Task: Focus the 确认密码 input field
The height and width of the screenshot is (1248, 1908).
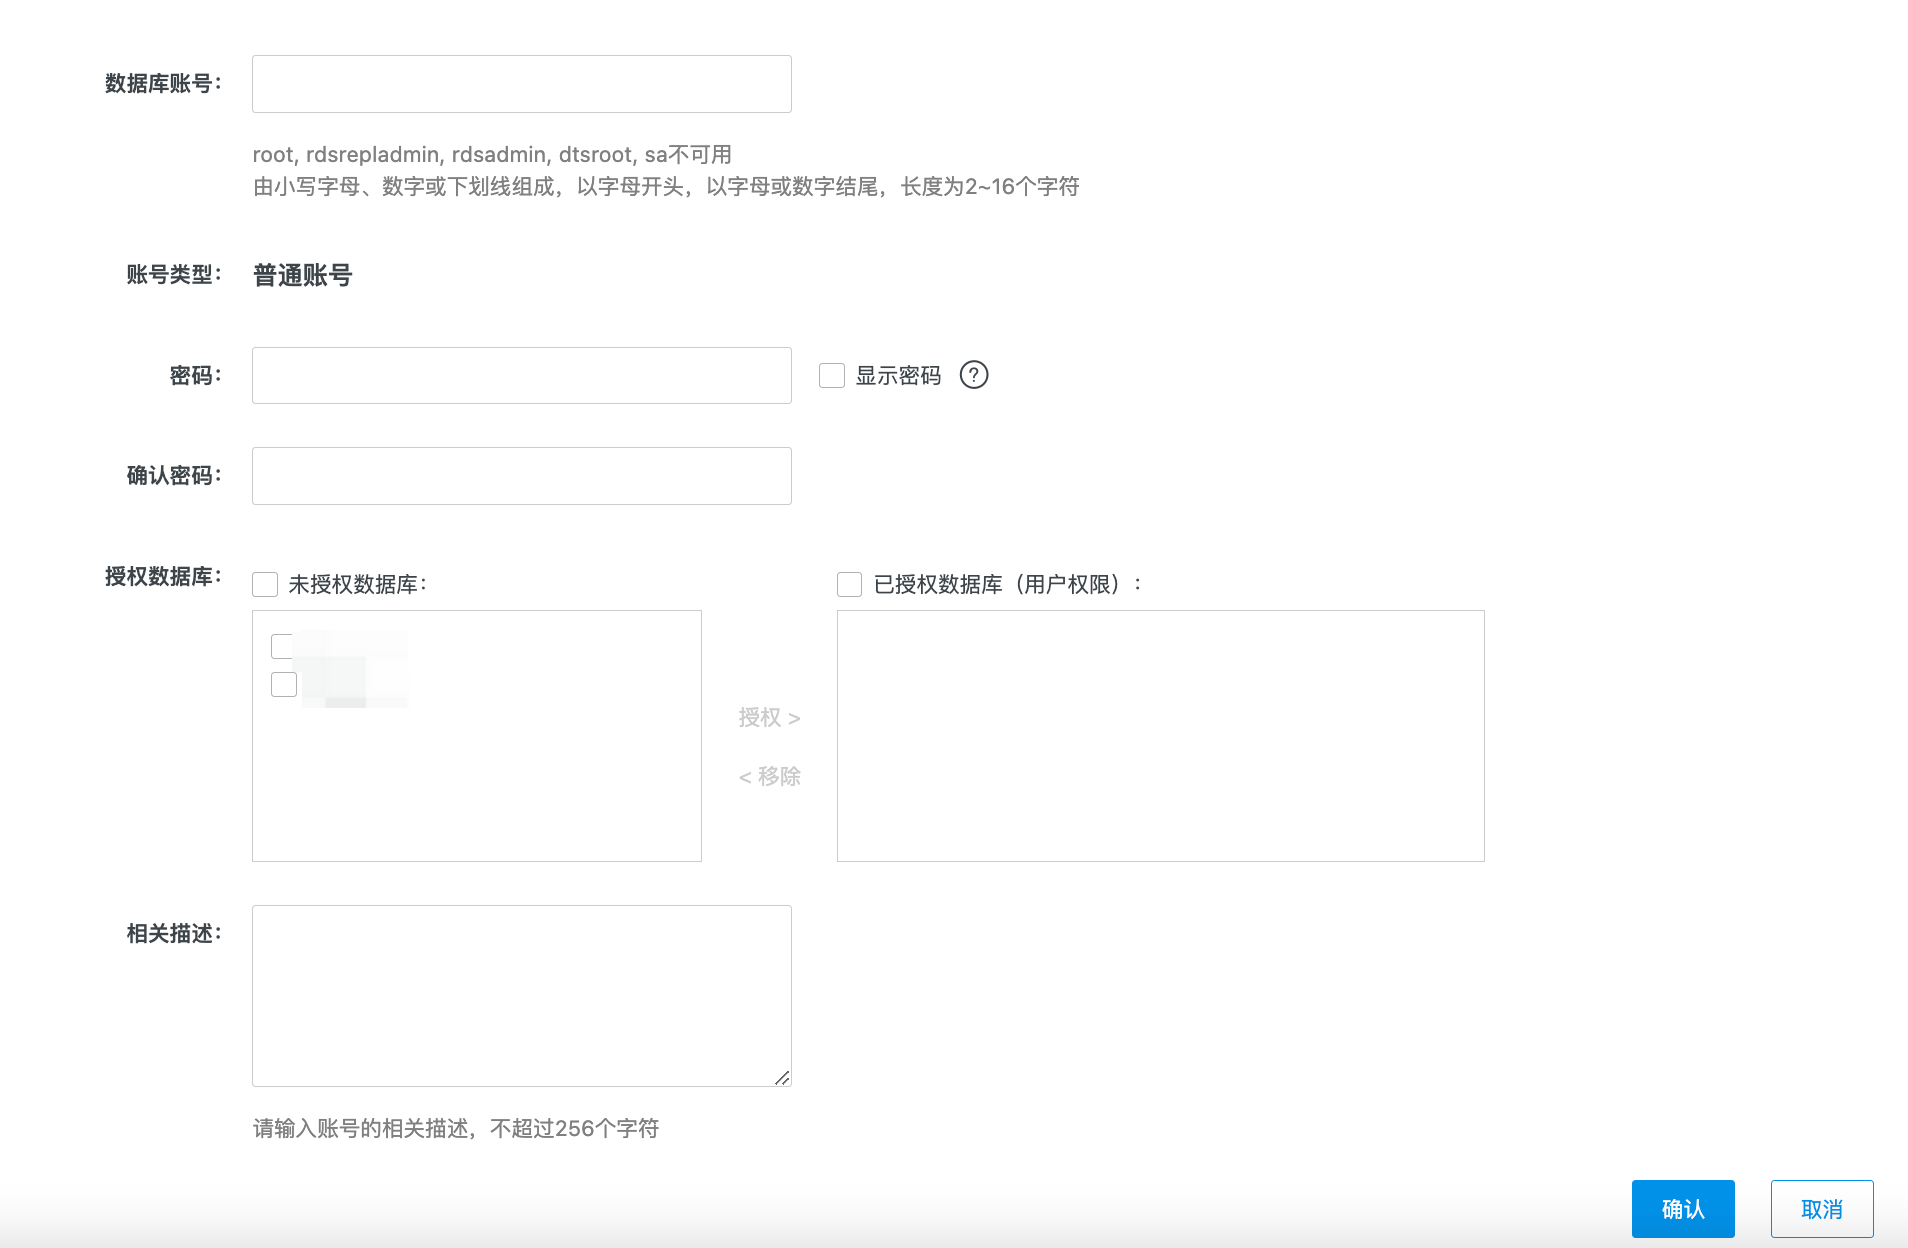Action: pyautogui.click(x=521, y=476)
